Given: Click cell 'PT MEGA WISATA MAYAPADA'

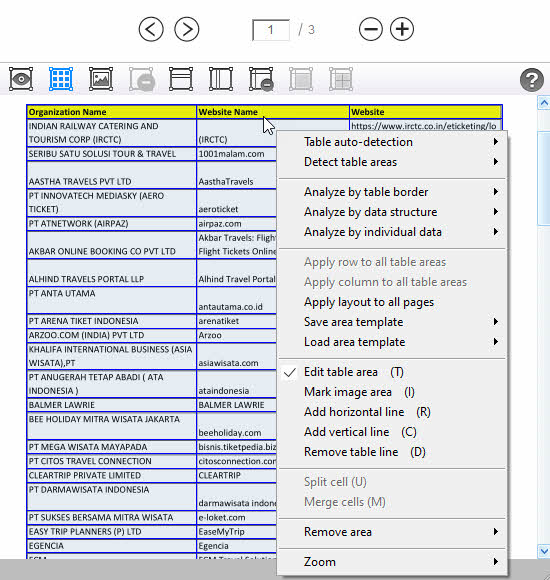Looking at the screenshot, I should tap(111, 447).
